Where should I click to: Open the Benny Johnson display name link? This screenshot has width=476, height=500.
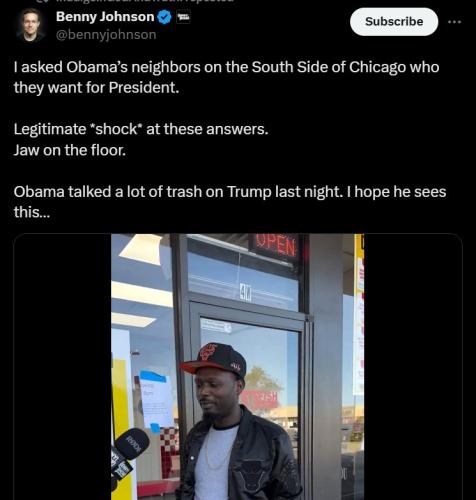105,17
